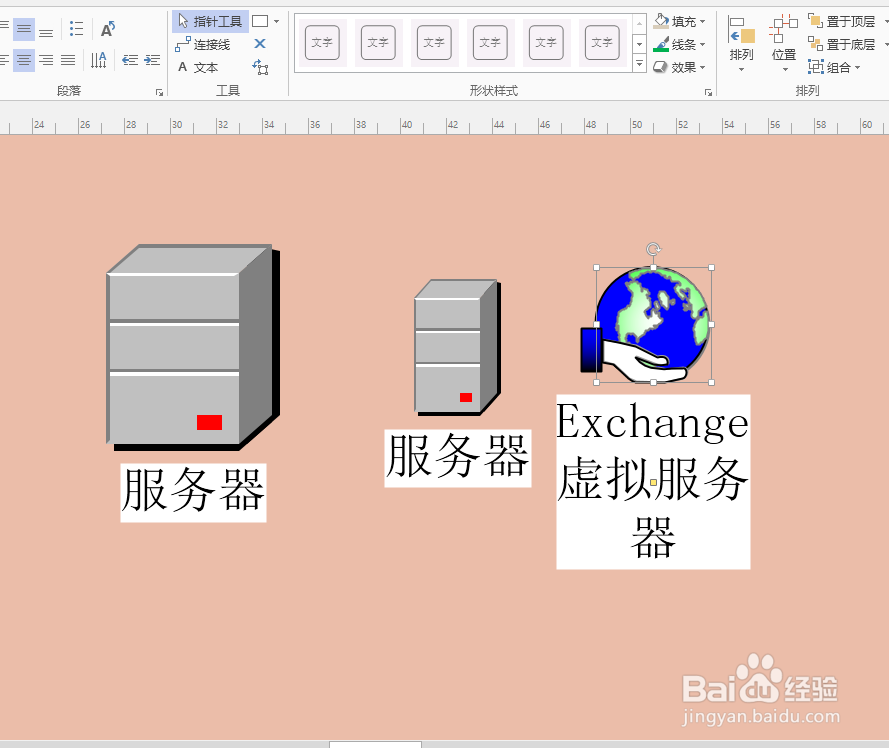Click the globe's right-middle selection handle

(x=712, y=325)
